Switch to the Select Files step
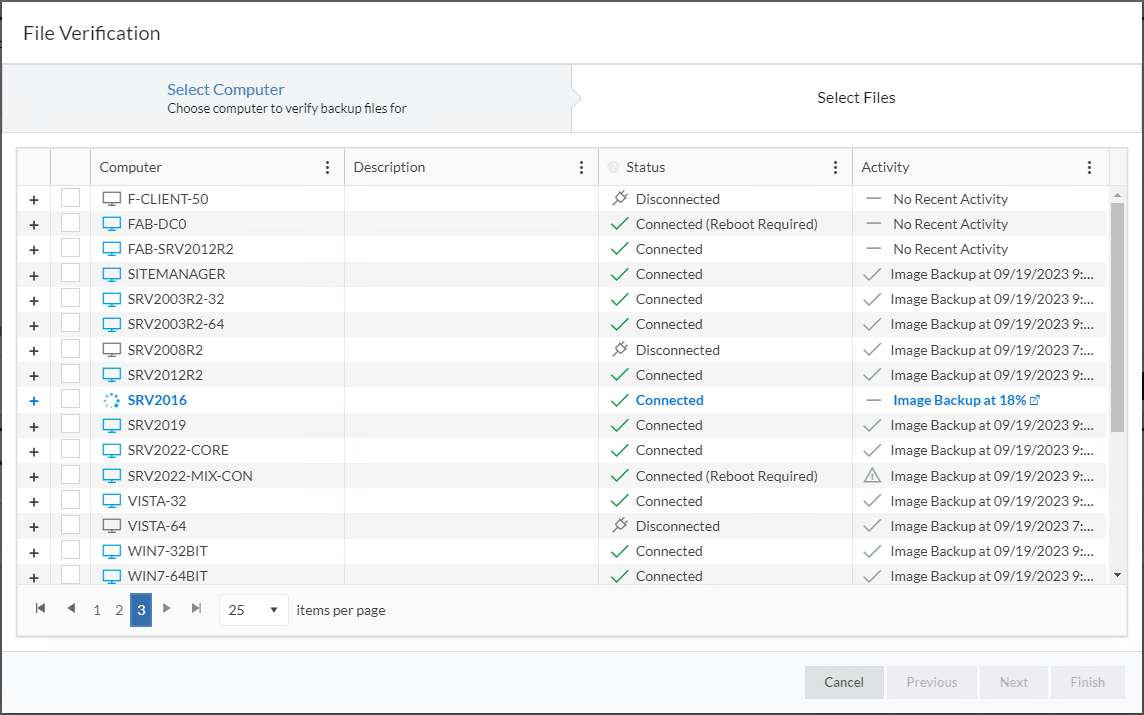Image resolution: width=1144 pixels, height=715 pixels. [x=856, y=98]
